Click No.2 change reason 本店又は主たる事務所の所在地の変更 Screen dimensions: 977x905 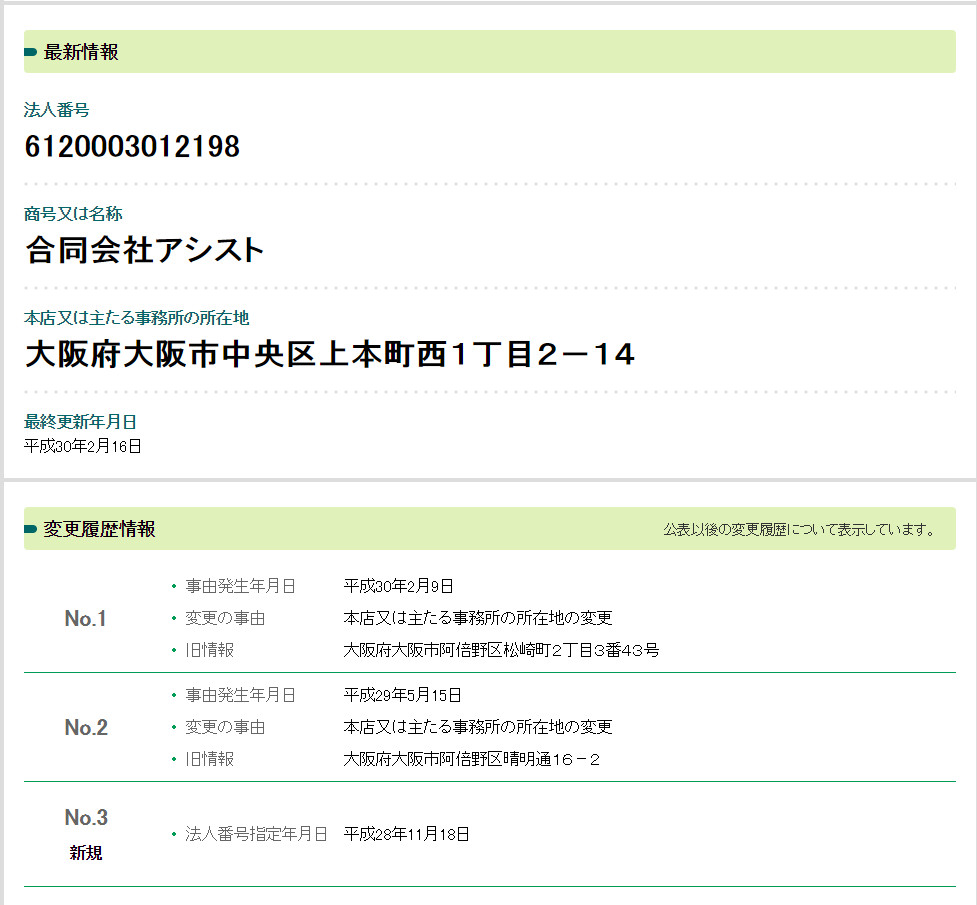[478, 727]
